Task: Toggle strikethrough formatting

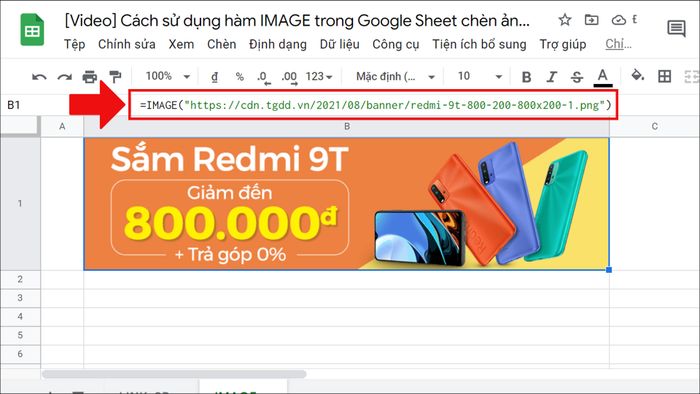Action: (577, 77)
